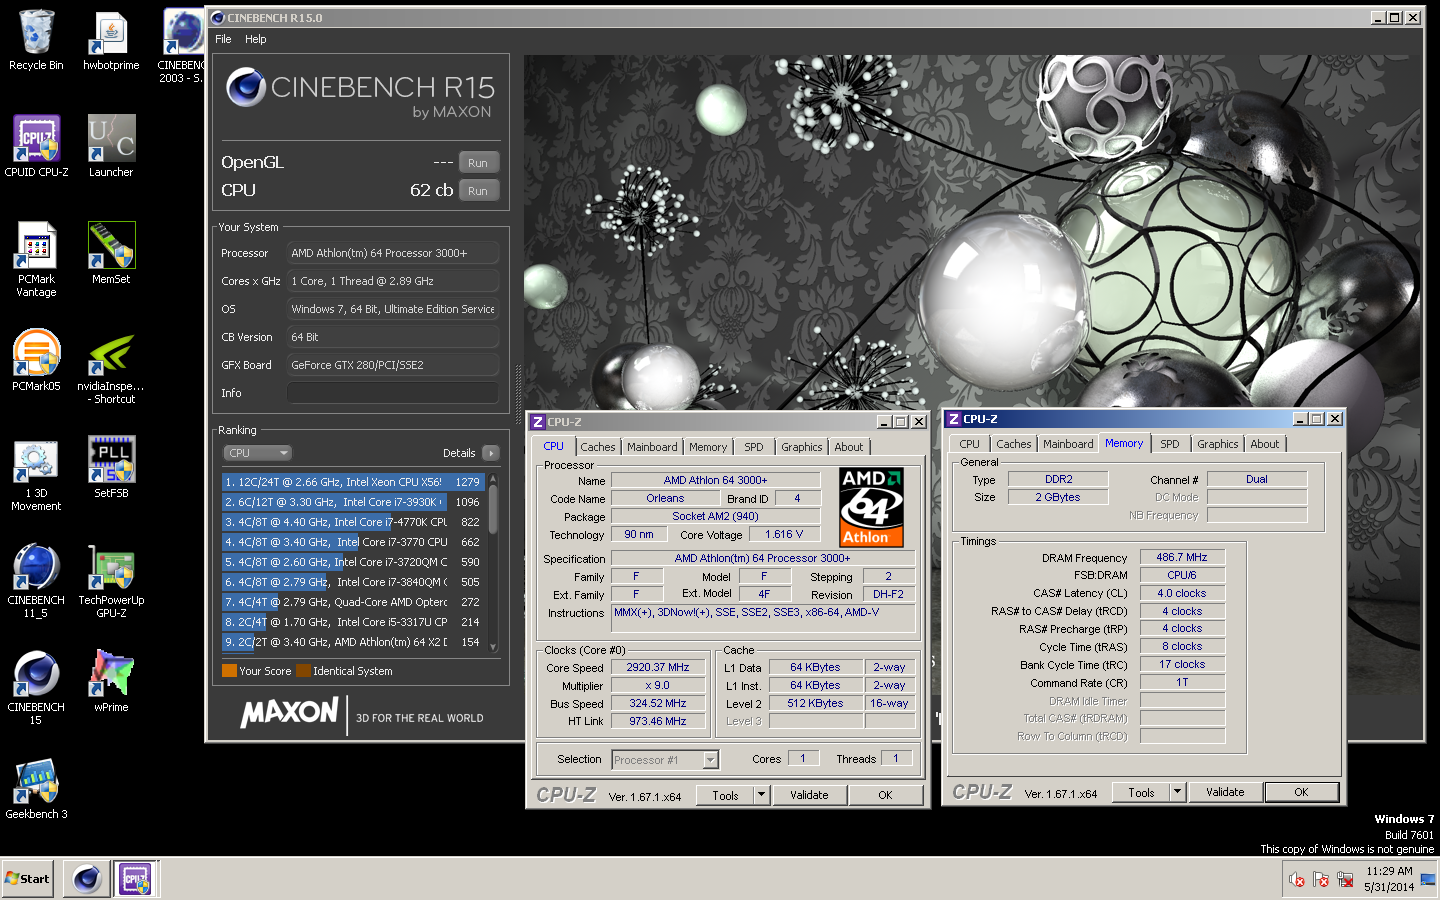Switch to Graphics tab in left CPU-Z window
This screenshot has height=900, width=1440.
[802, 447]
